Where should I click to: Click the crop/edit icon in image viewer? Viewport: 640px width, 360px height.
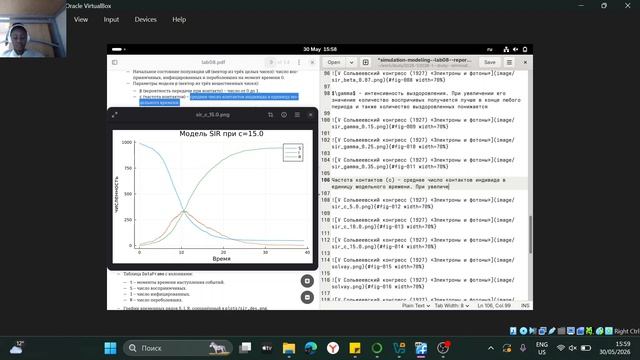point(271,115)
